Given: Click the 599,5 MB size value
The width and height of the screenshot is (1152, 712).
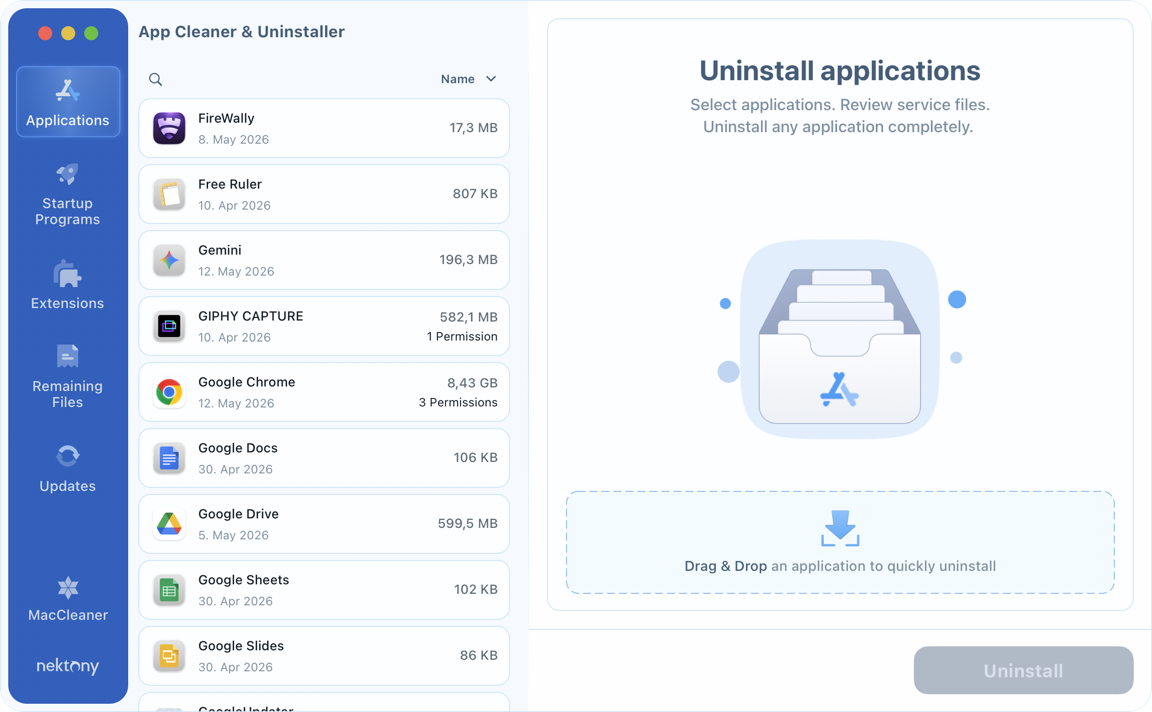Looking at the screenshot, I should 468,524.
